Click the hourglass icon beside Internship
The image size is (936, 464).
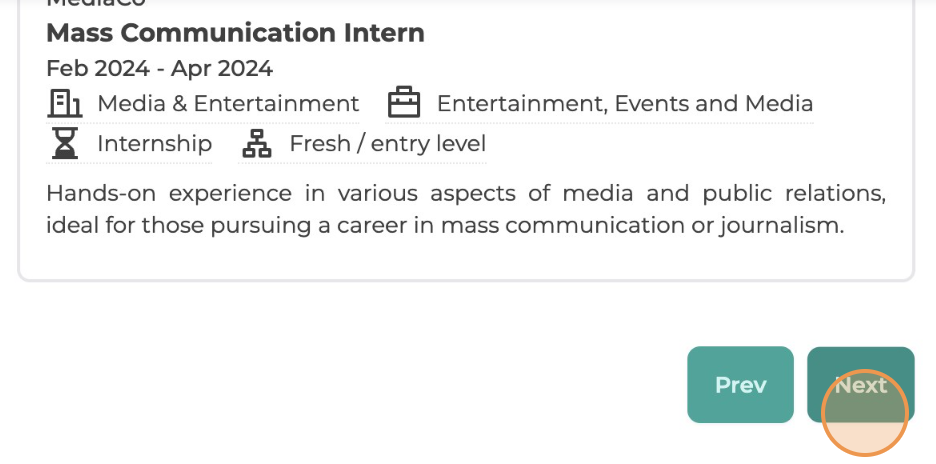(x=64, y=143)
